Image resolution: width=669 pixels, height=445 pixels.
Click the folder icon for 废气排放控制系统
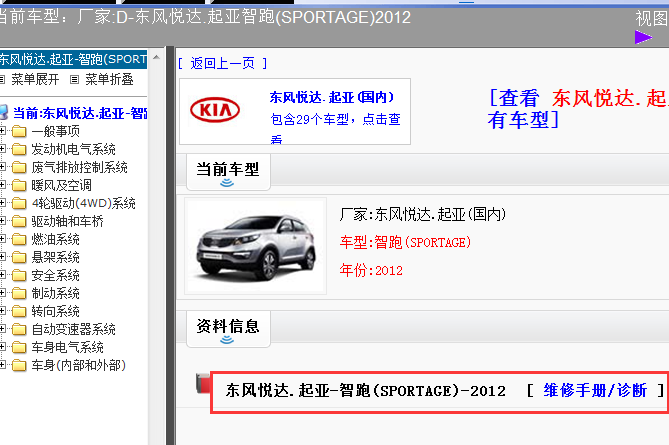(19, 167)
